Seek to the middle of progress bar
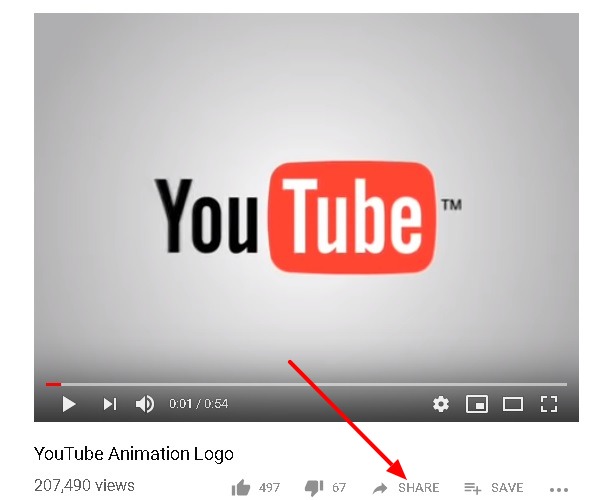Viewport: 600px width, 500px height. (x=307, y=384)
